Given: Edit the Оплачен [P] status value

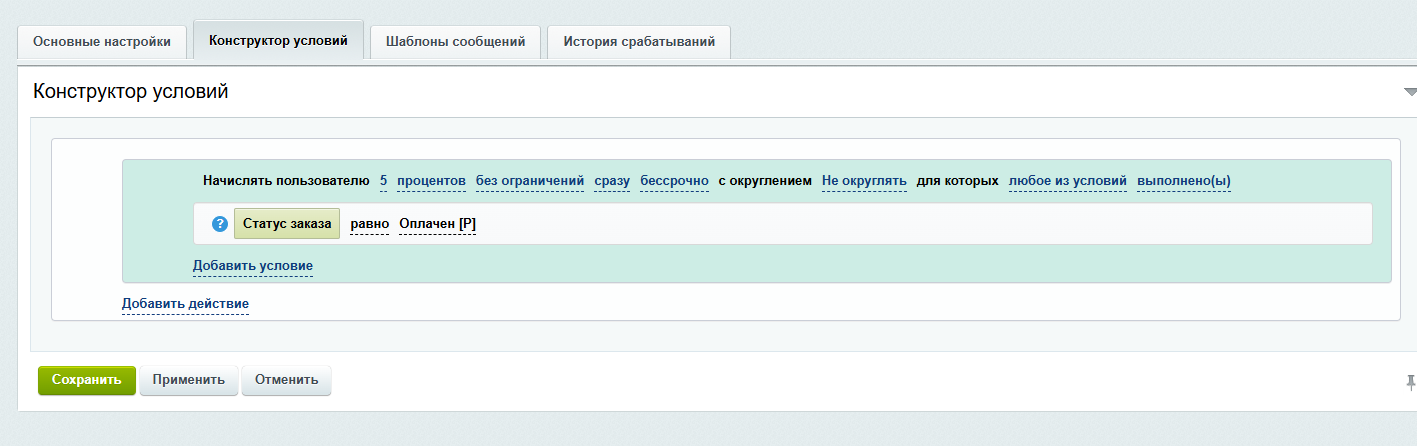Looking at the screenshot, I should pyautogui.click(x=437, y=224).
